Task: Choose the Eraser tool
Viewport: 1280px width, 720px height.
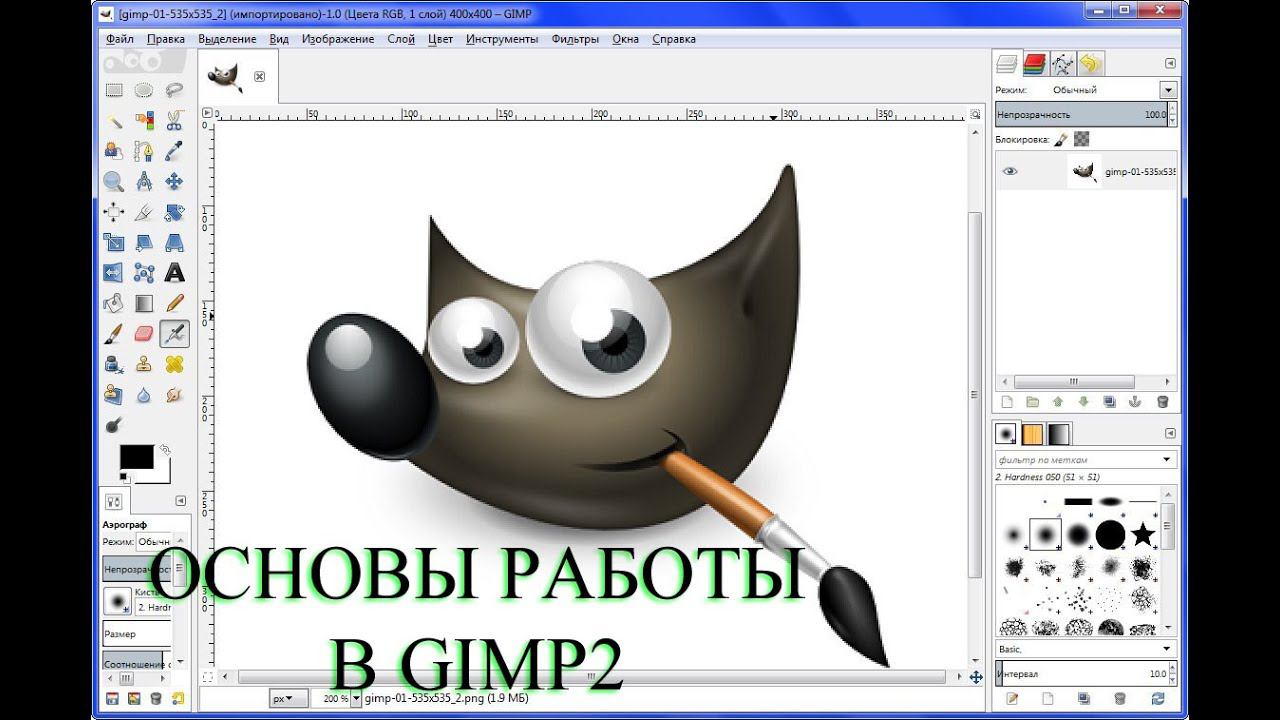Action: pyautogui.click(x=144, y=332)
